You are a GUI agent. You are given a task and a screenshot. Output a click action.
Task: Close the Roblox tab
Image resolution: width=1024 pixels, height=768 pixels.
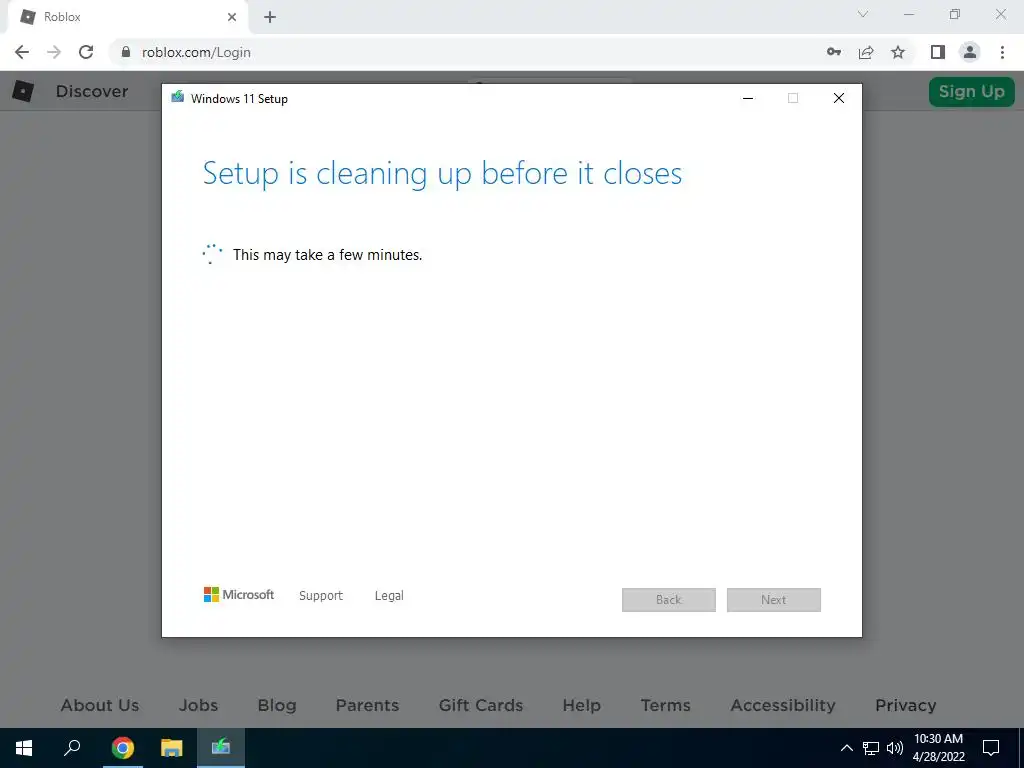(x=232, y=17)
